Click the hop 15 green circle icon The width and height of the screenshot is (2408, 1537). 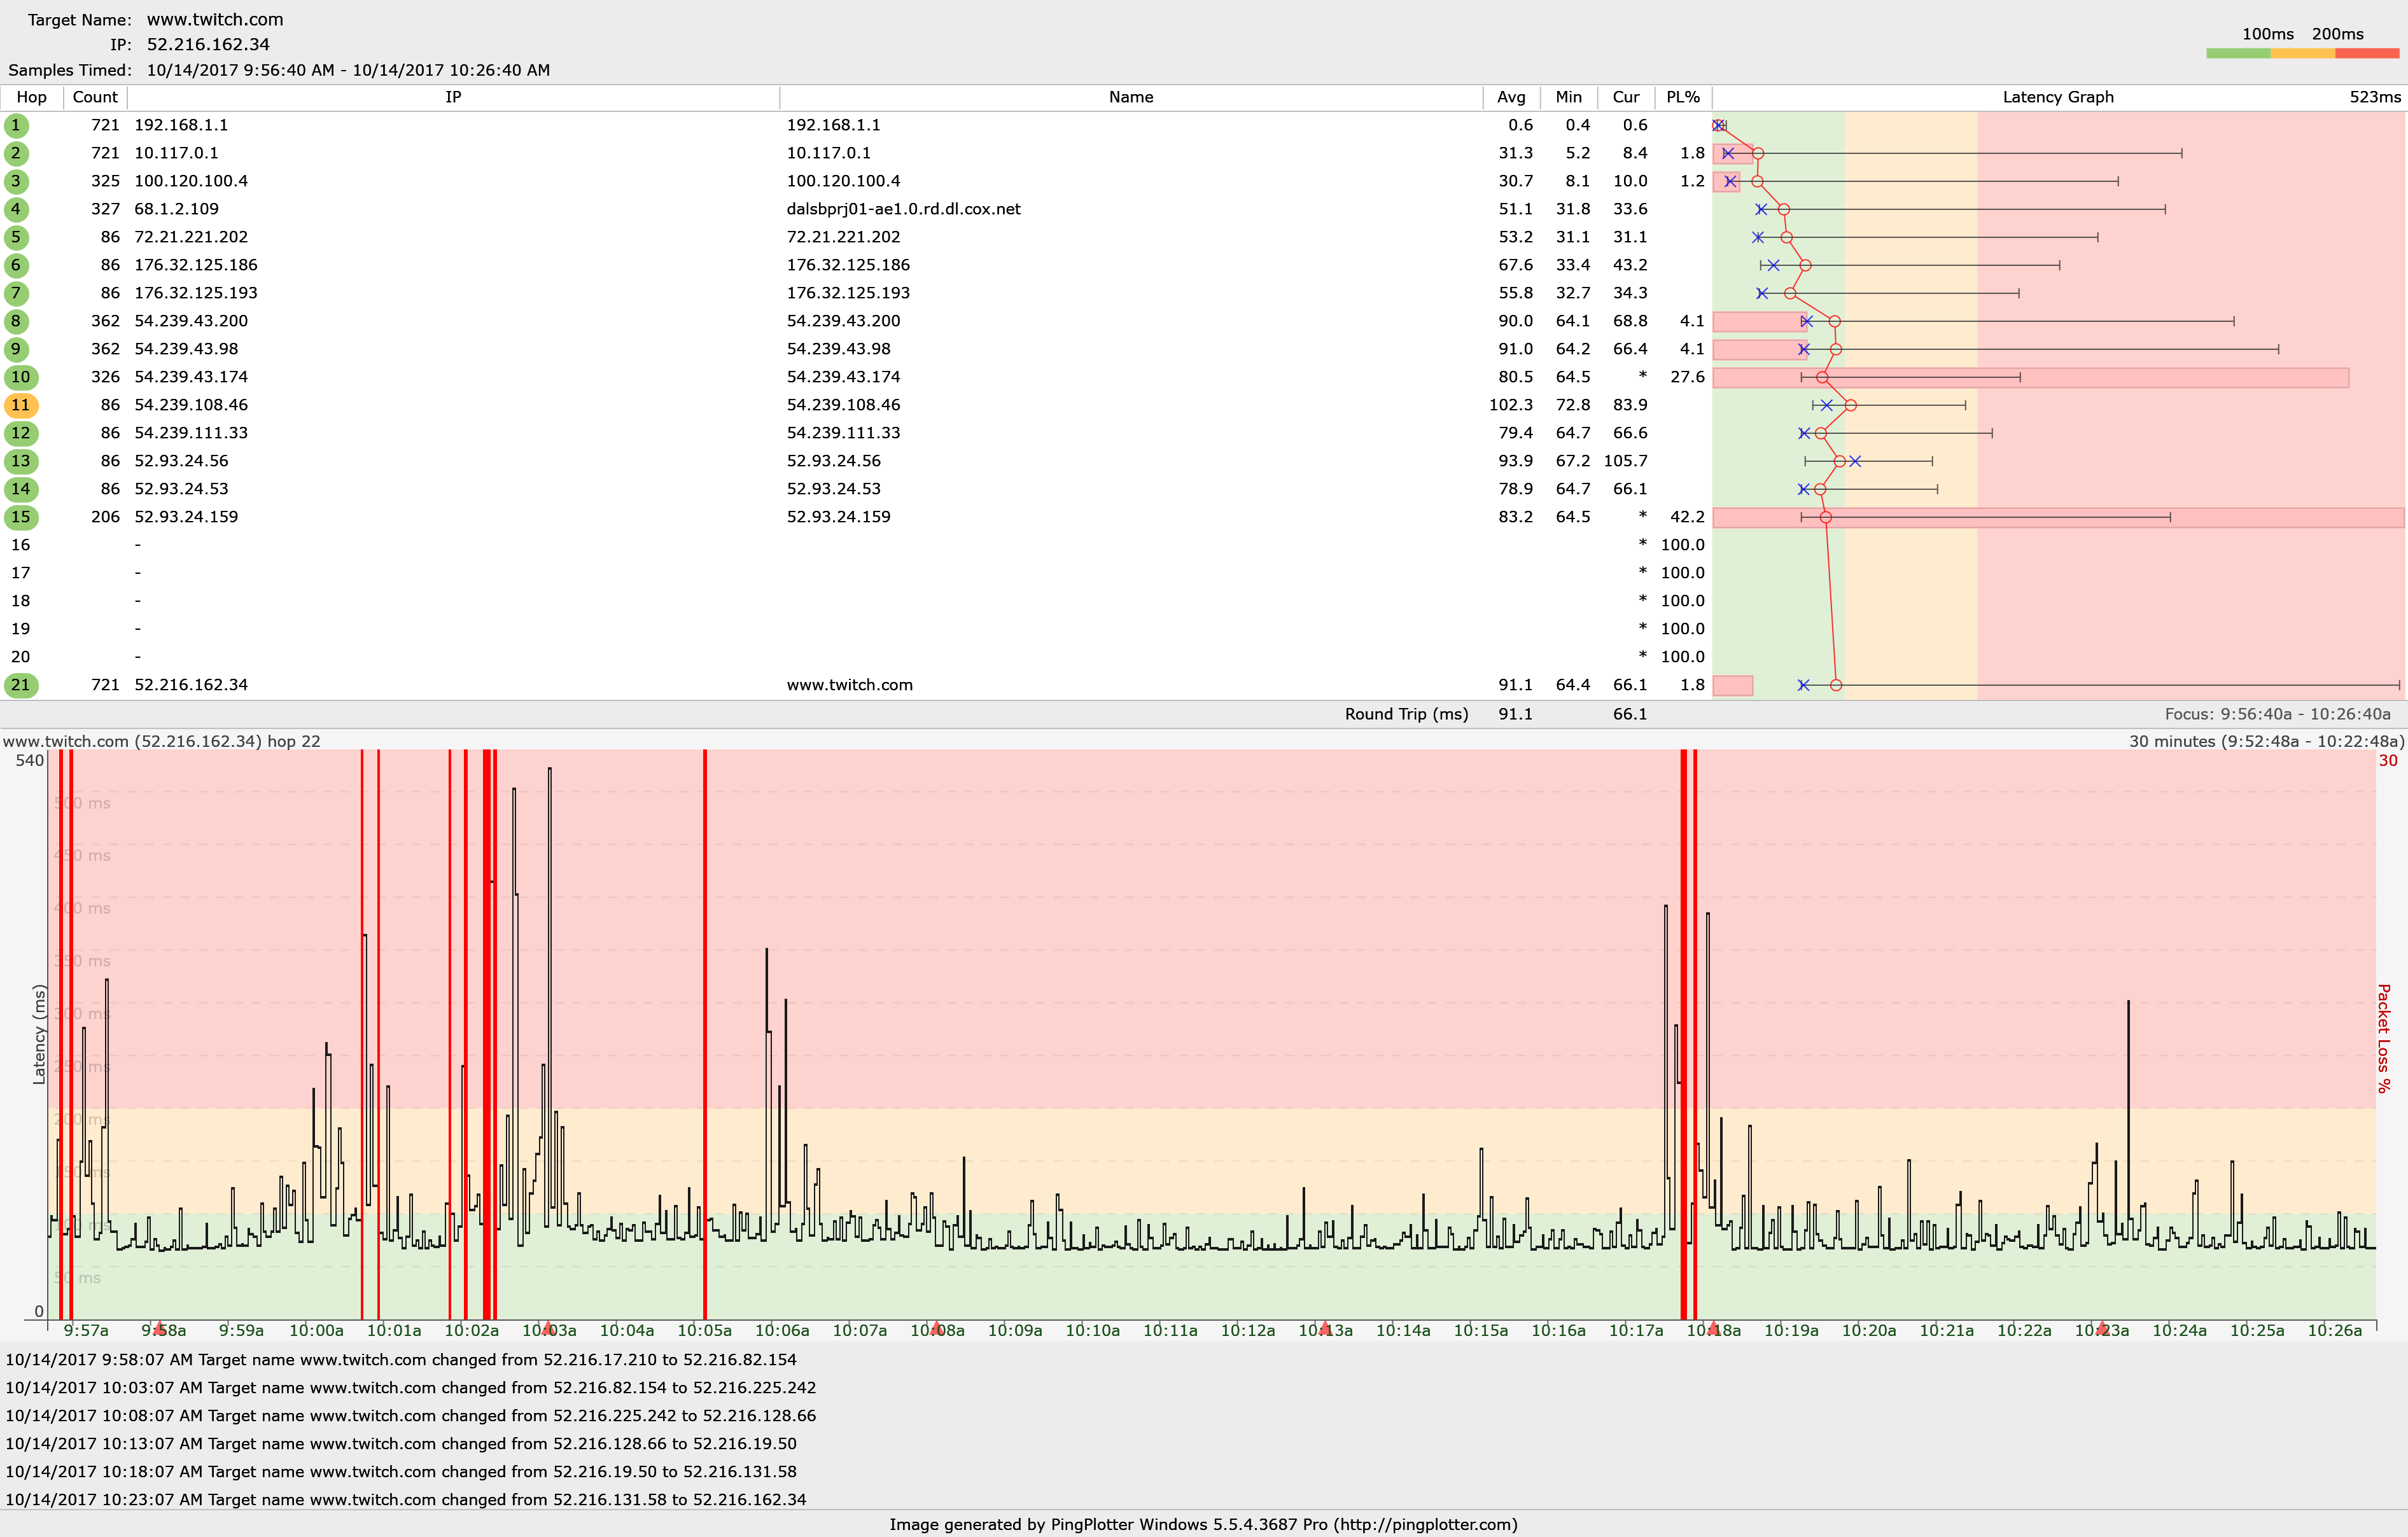pos(21,517)
